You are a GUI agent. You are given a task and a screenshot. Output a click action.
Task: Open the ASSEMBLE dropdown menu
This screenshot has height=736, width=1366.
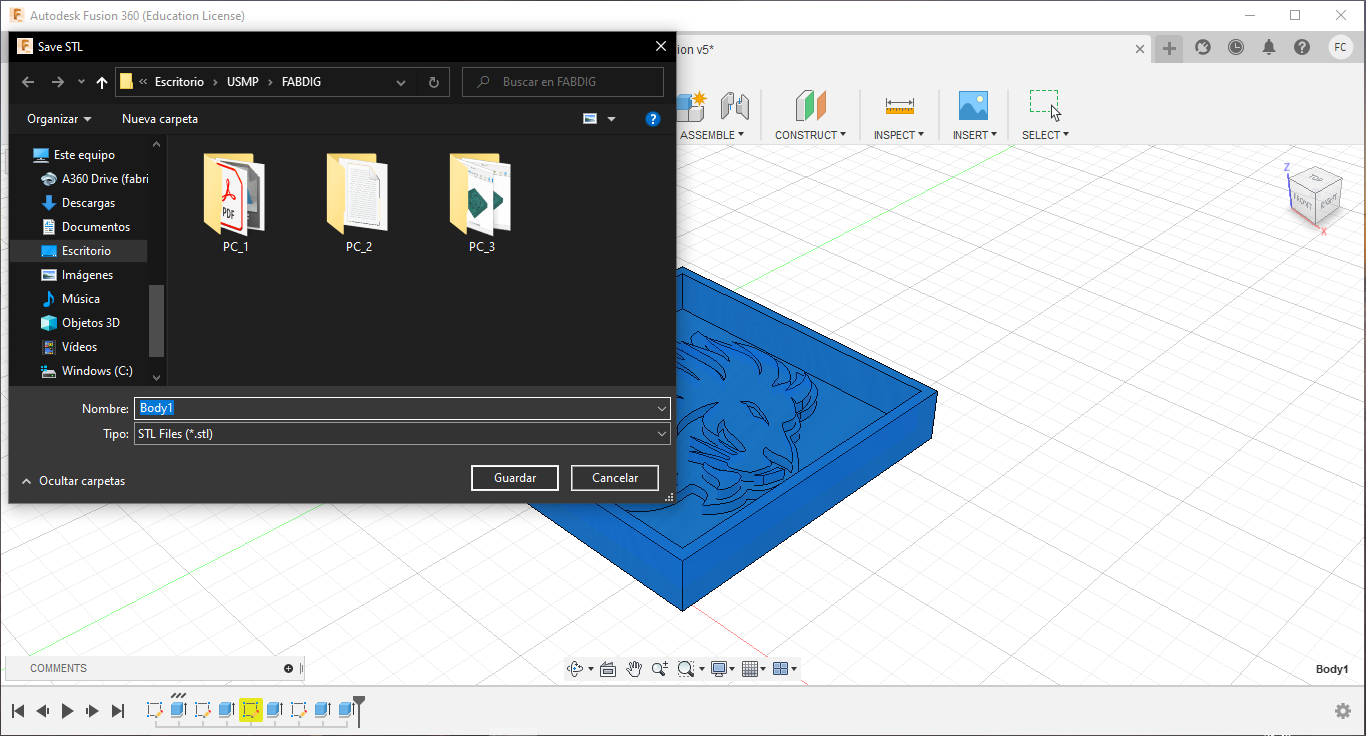[x=712, y=135]
